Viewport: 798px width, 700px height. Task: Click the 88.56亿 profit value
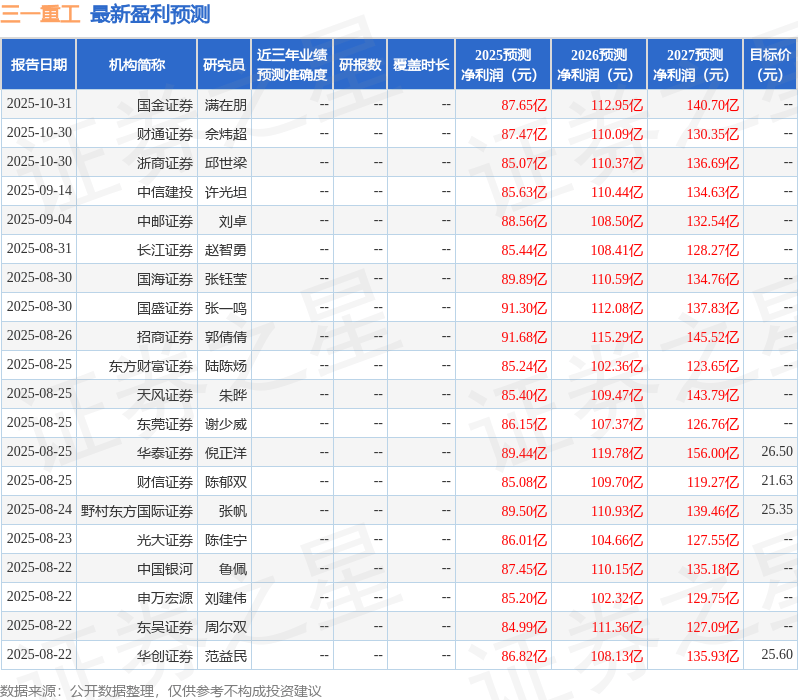pos(524,221)
